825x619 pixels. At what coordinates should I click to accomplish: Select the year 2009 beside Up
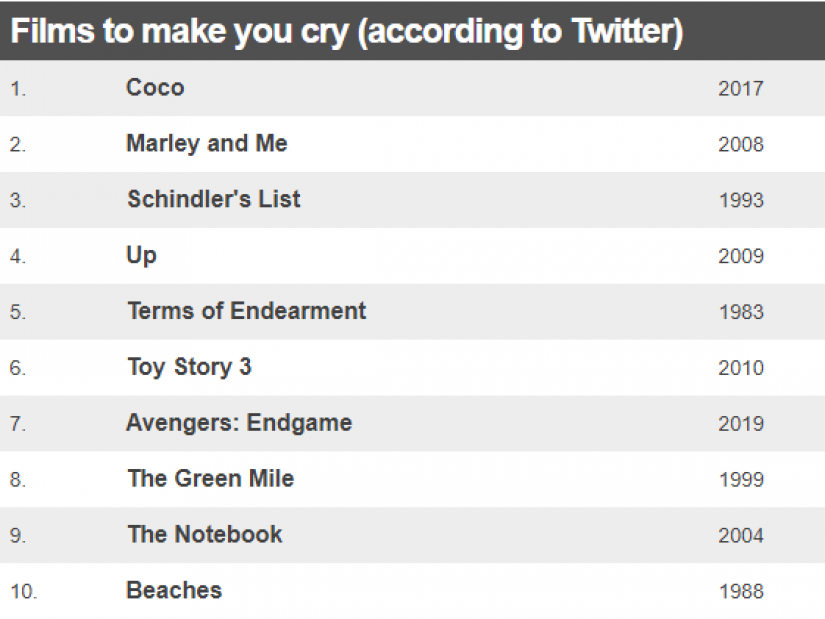[x=741, y=256]
